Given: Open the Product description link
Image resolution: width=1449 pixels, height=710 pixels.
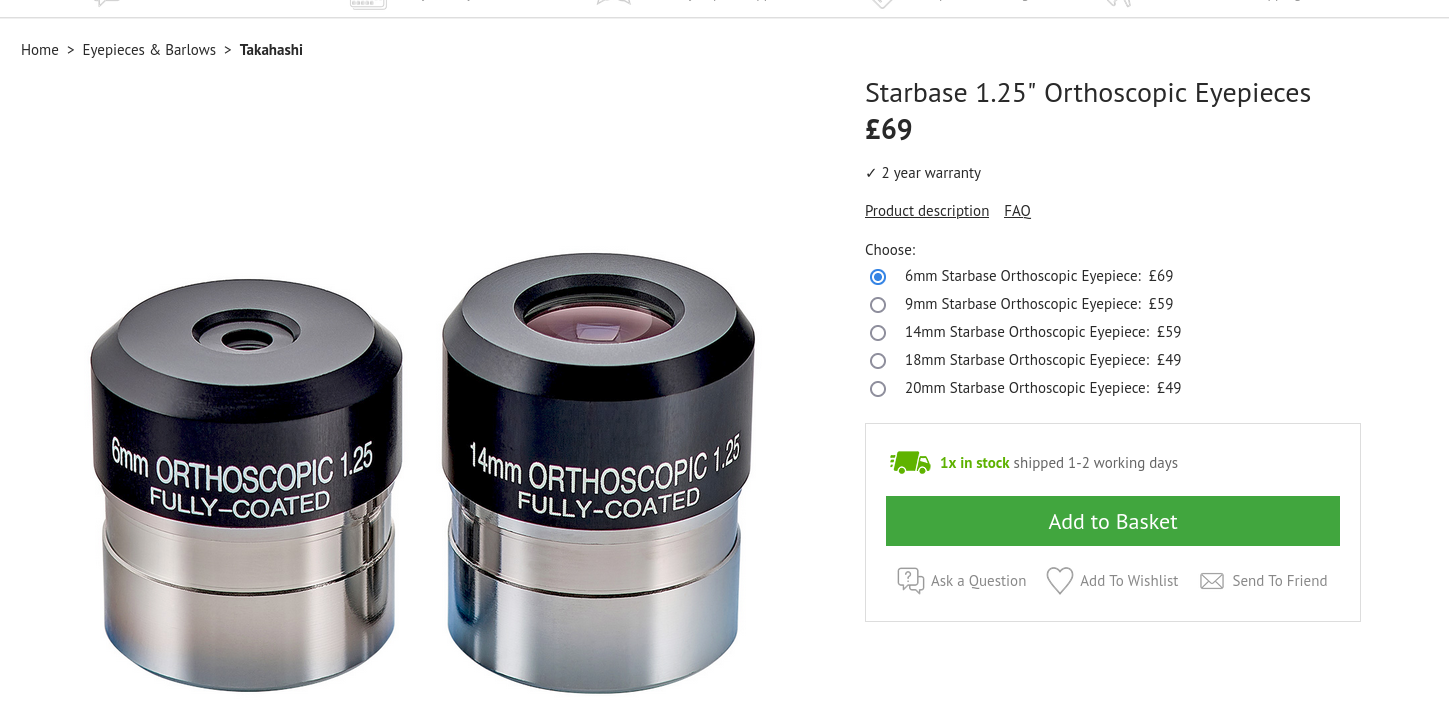Looking at the screenshot, I should pyautogui.click(x=927, y=211).
